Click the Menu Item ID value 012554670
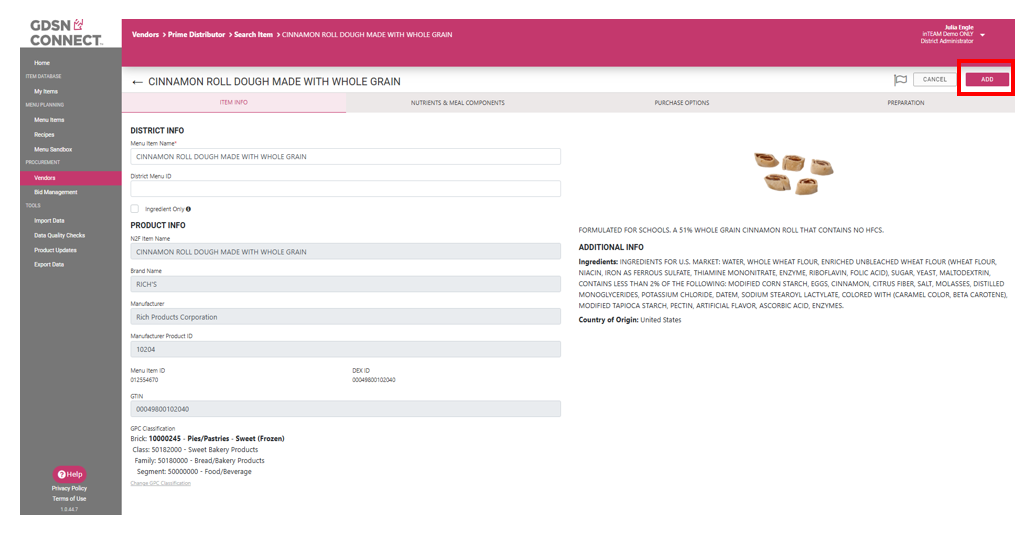The height and width of the screenshot is (533, 1029). (x=144, y=380)
